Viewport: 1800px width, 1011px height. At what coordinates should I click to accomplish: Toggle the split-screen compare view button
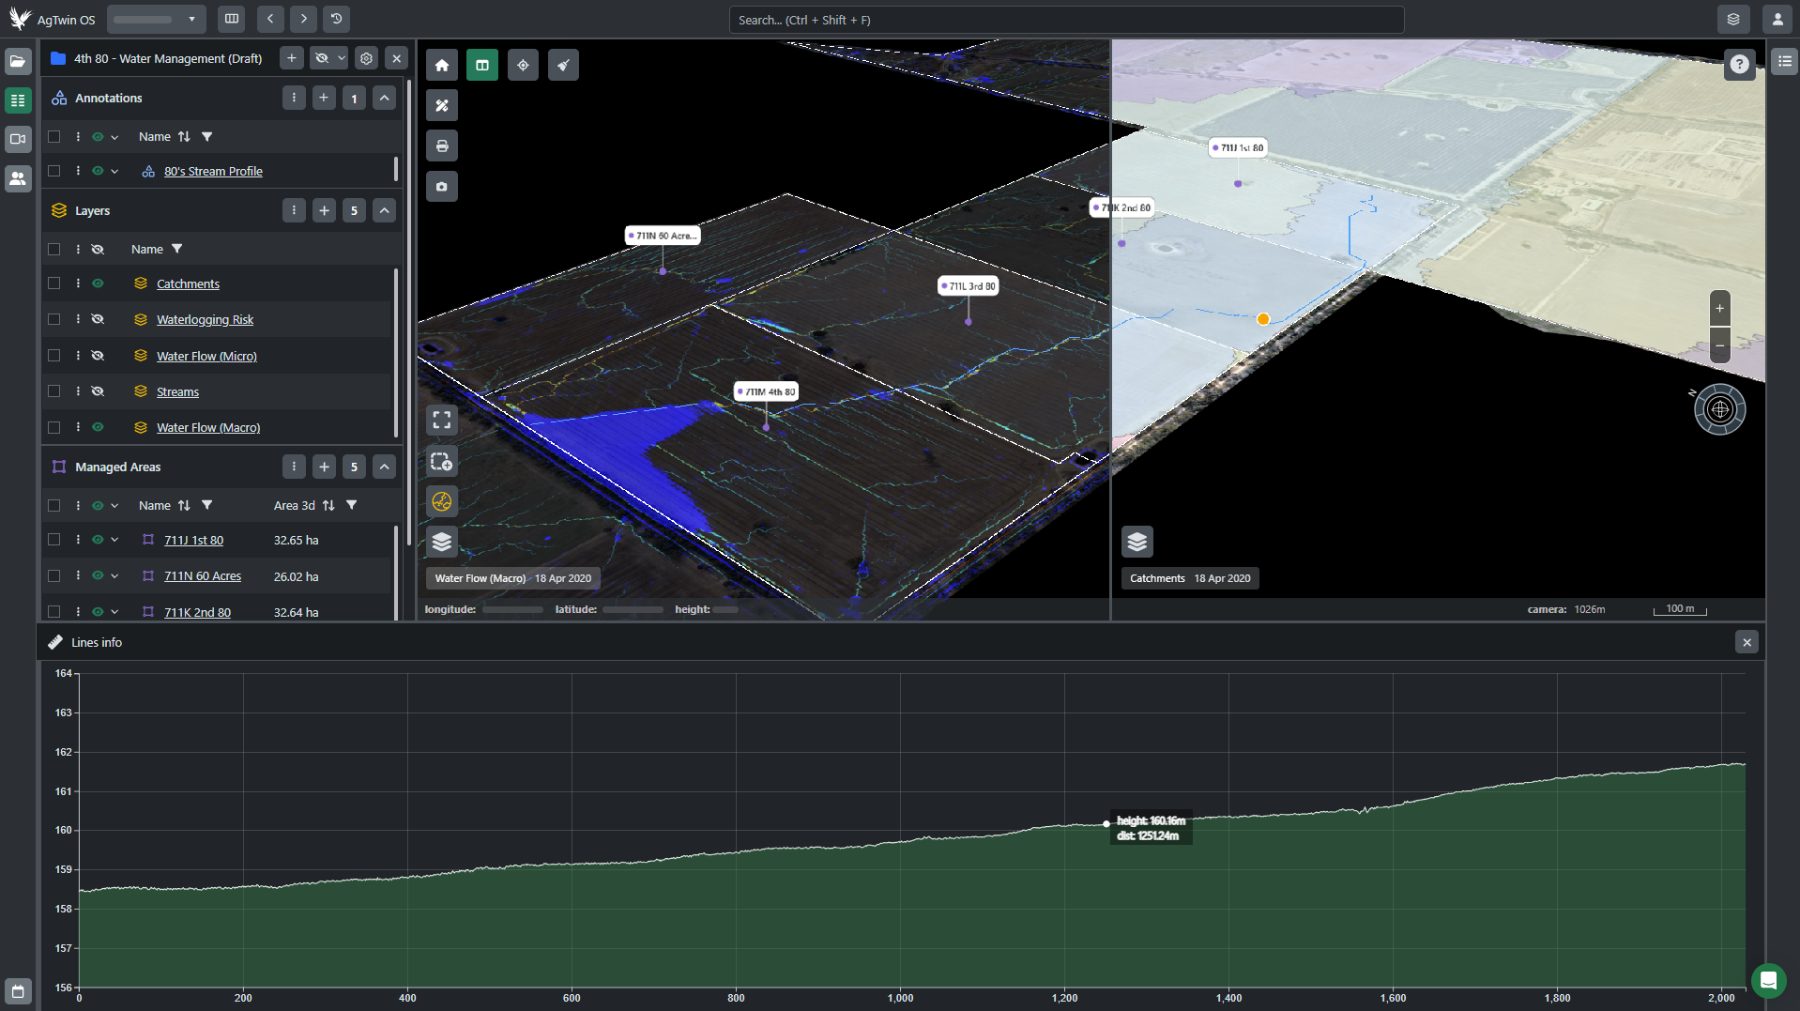click(482, 65)
